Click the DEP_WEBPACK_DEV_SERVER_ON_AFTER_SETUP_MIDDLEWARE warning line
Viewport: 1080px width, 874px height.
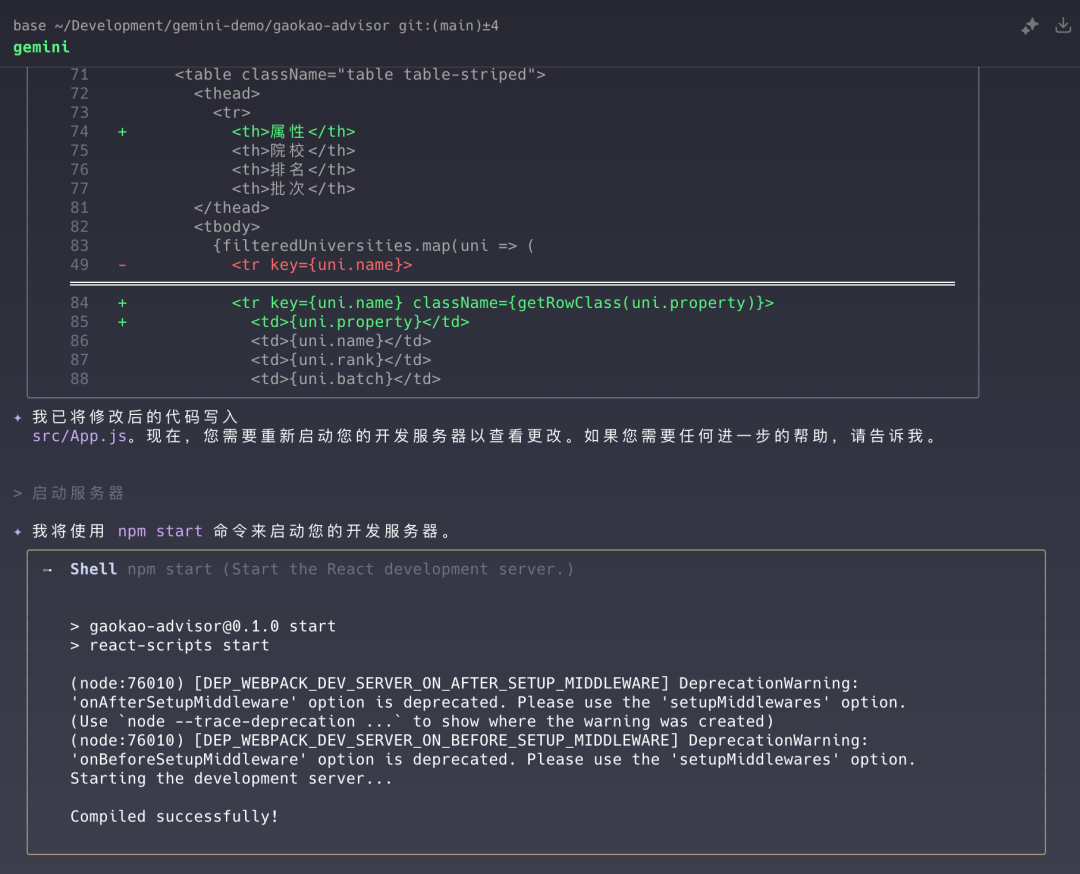point(465,684)
